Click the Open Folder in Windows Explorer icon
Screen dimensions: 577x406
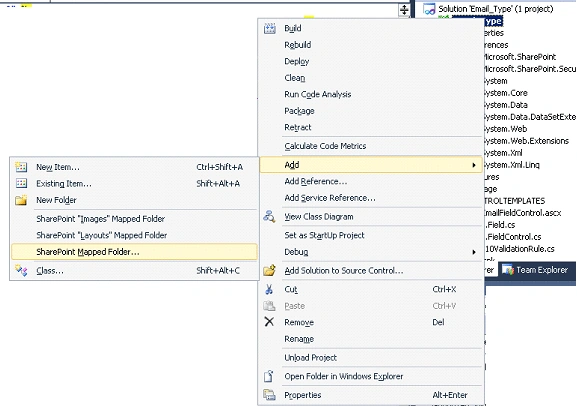269,376
